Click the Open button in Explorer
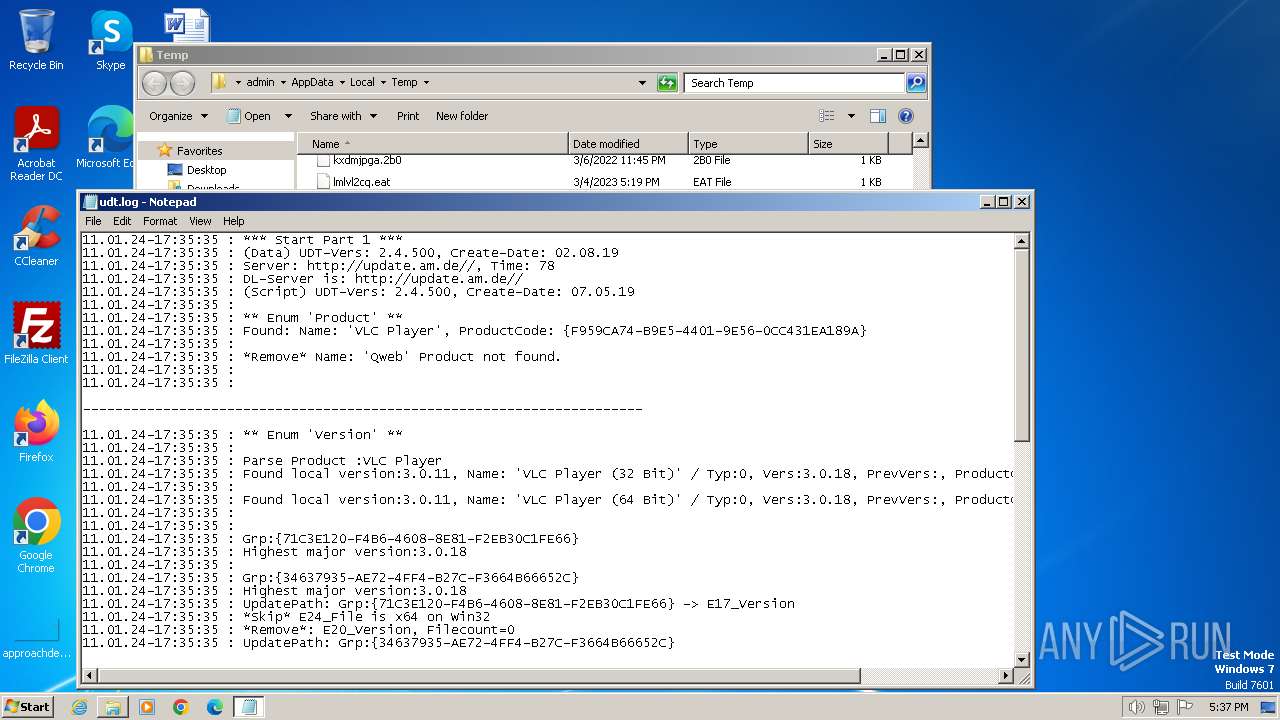This screenshot has height=720, width=1280. [250, 116]
